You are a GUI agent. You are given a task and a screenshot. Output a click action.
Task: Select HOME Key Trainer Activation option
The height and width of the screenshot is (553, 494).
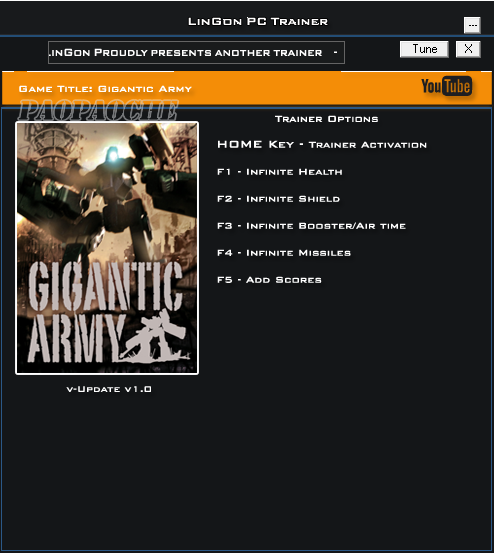point(322,145)
